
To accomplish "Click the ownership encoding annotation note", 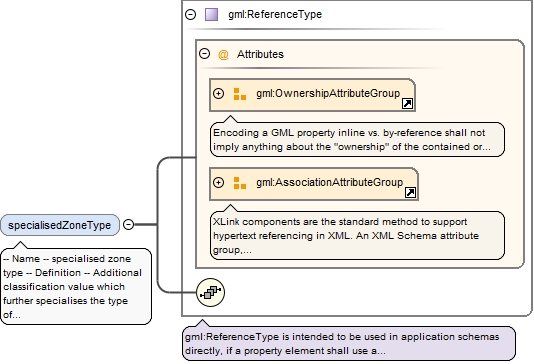I will coord(357,140).
